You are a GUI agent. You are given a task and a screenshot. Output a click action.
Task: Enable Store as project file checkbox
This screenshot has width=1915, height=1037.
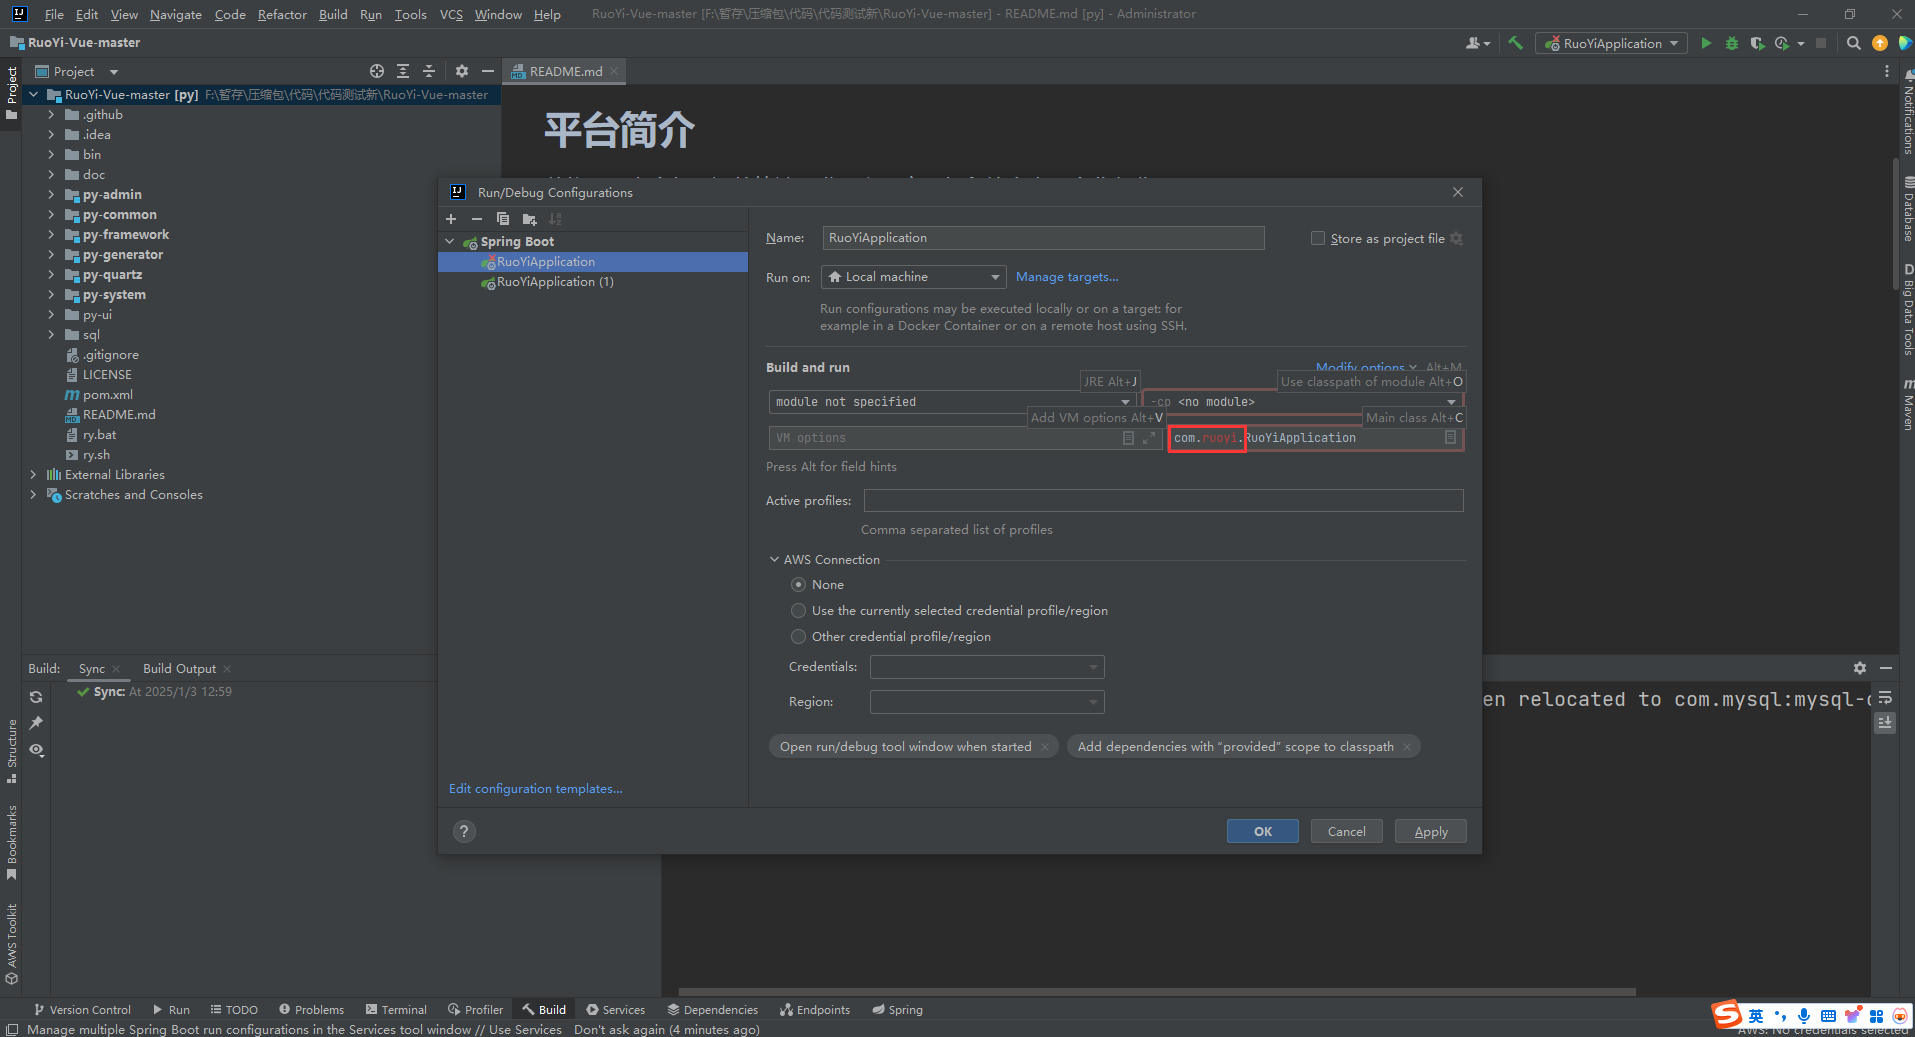1318,238
